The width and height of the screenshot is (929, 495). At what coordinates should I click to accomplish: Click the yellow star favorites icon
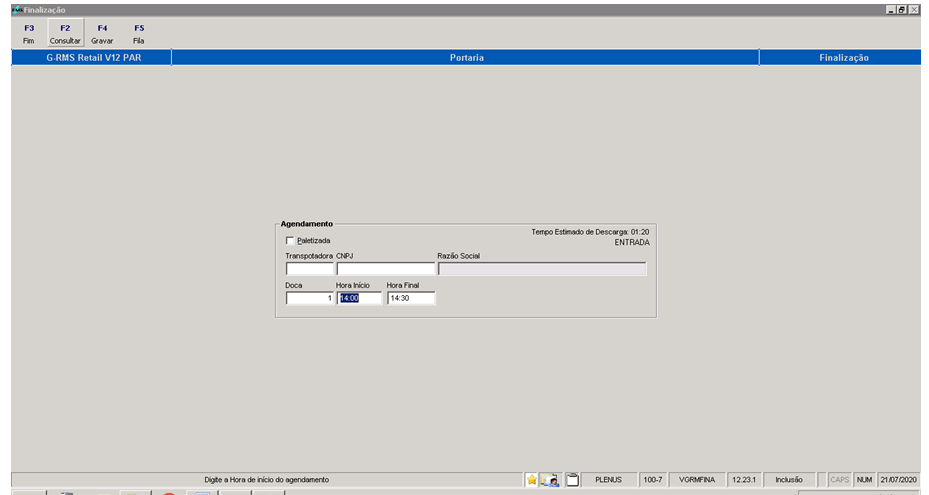click(x=531, y=480)
